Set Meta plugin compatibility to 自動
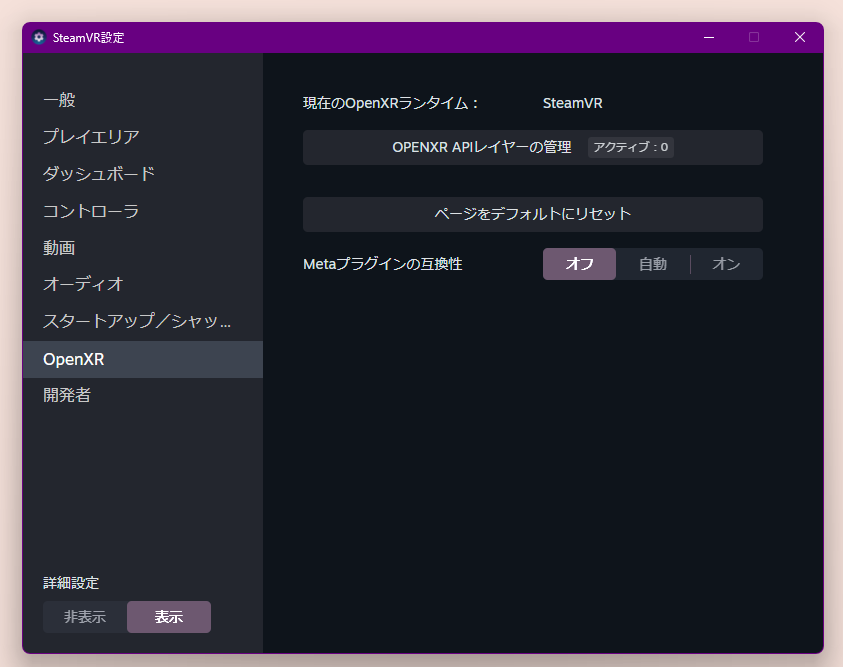Image resolution: width=843 pixels, height=667 pixels. pos(653,264)
